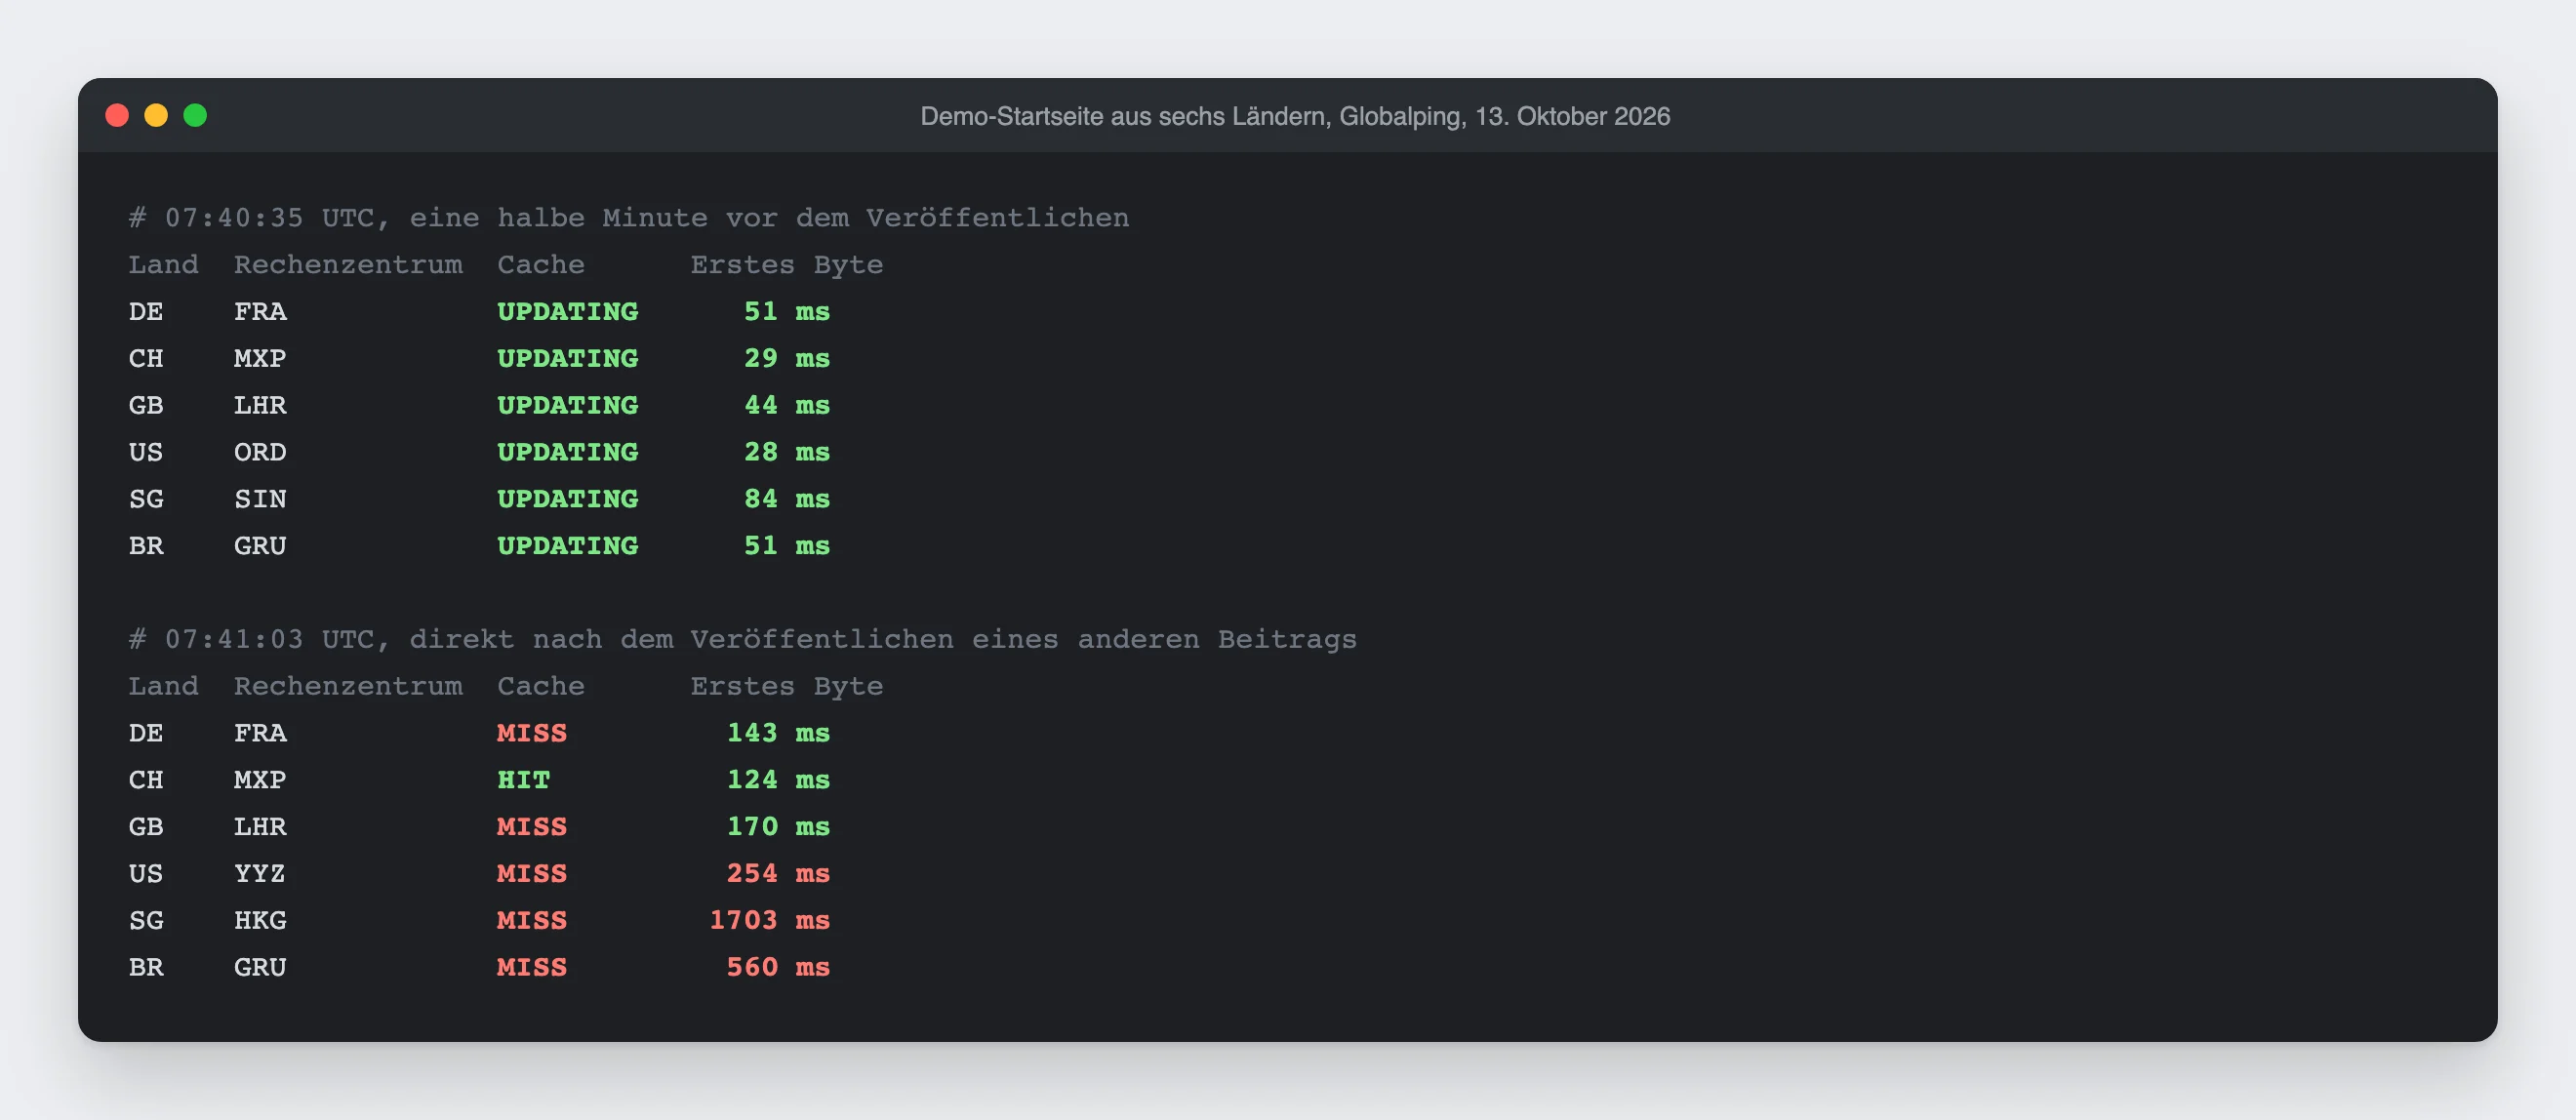
Task: Click the LHR code in the 170 ms row
Action: (260, 826)
